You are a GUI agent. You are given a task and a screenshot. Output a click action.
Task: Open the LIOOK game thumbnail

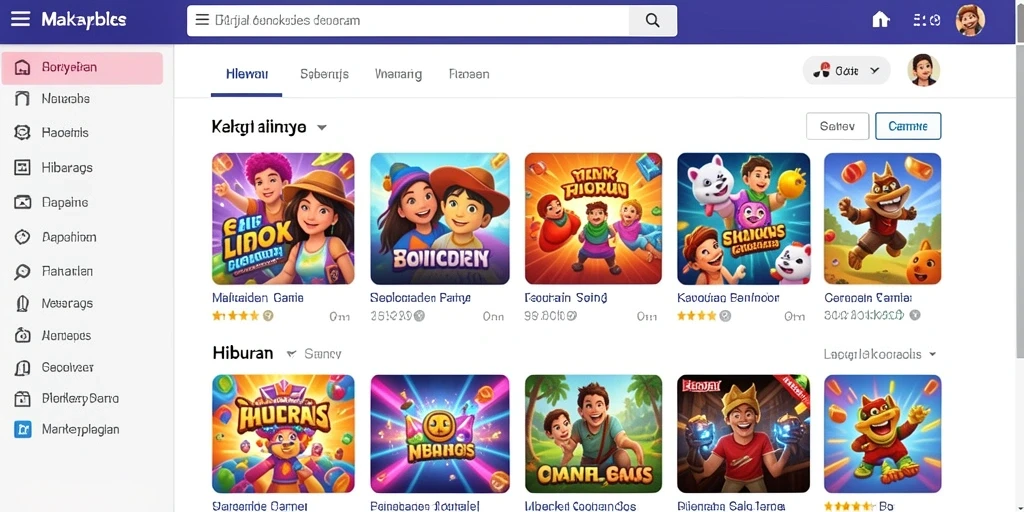pyautogui.click(x=283, y=219)
